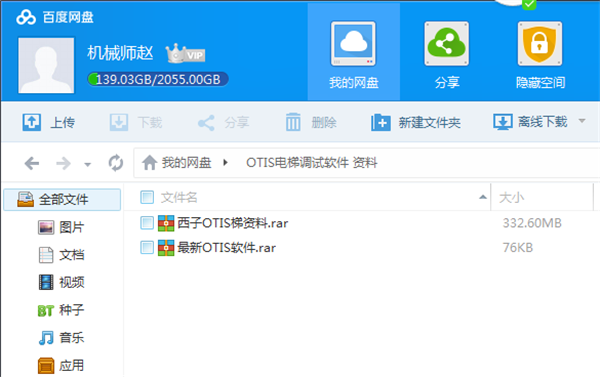
Task: Click the 76KB size value
Action: tap(518, 248)
